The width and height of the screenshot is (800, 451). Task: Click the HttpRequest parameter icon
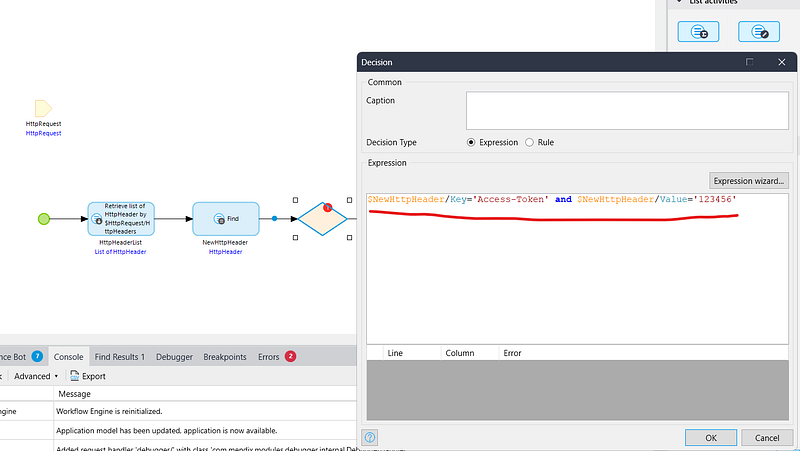tap(43, 108)
